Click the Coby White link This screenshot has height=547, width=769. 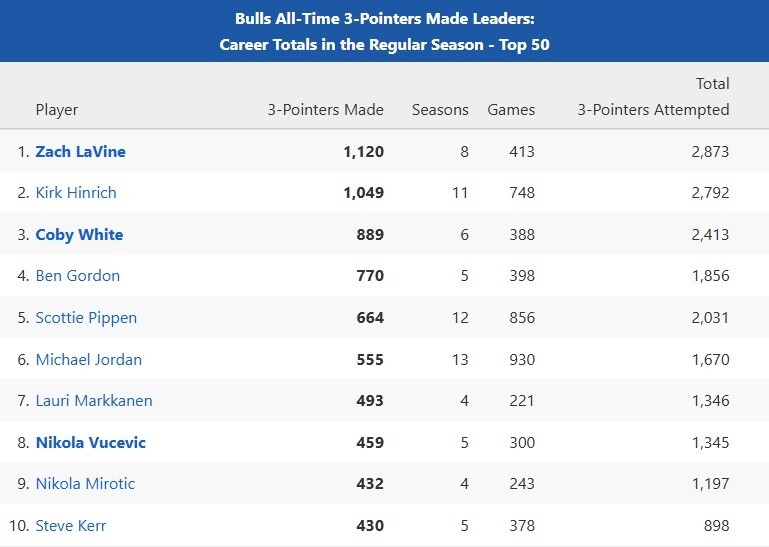click(79, 235)
